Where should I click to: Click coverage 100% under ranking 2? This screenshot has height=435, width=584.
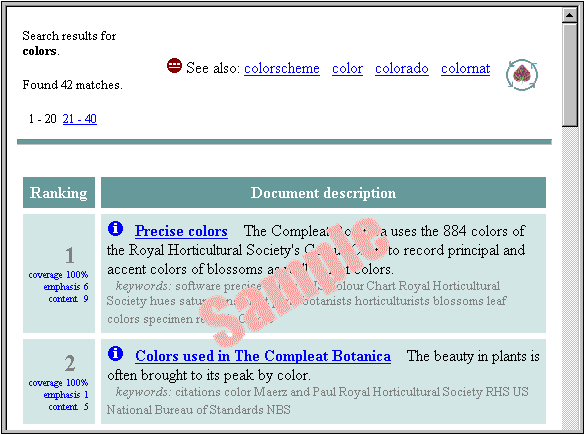58,383
